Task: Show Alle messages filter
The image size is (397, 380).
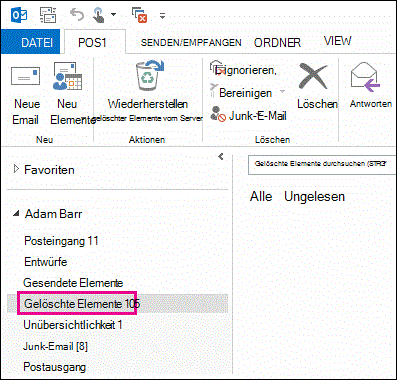Action: [261, 196]
